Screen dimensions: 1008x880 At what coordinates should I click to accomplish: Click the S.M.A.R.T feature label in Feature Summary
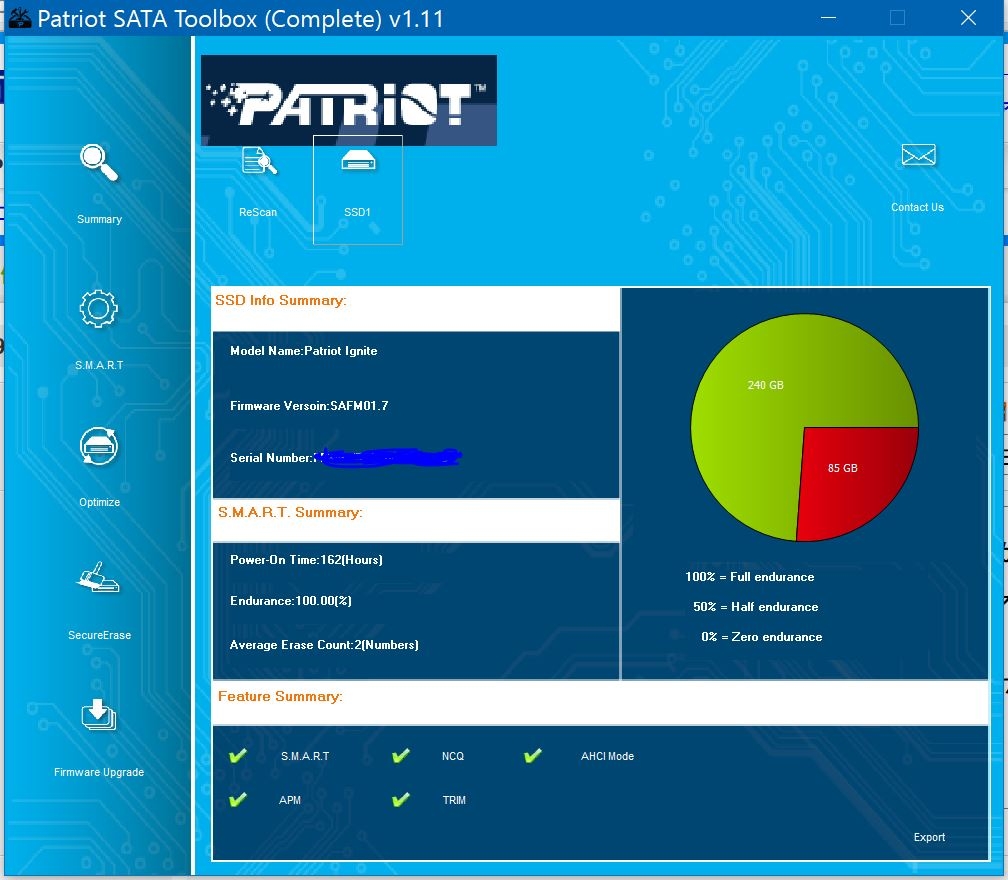(305, 756)
